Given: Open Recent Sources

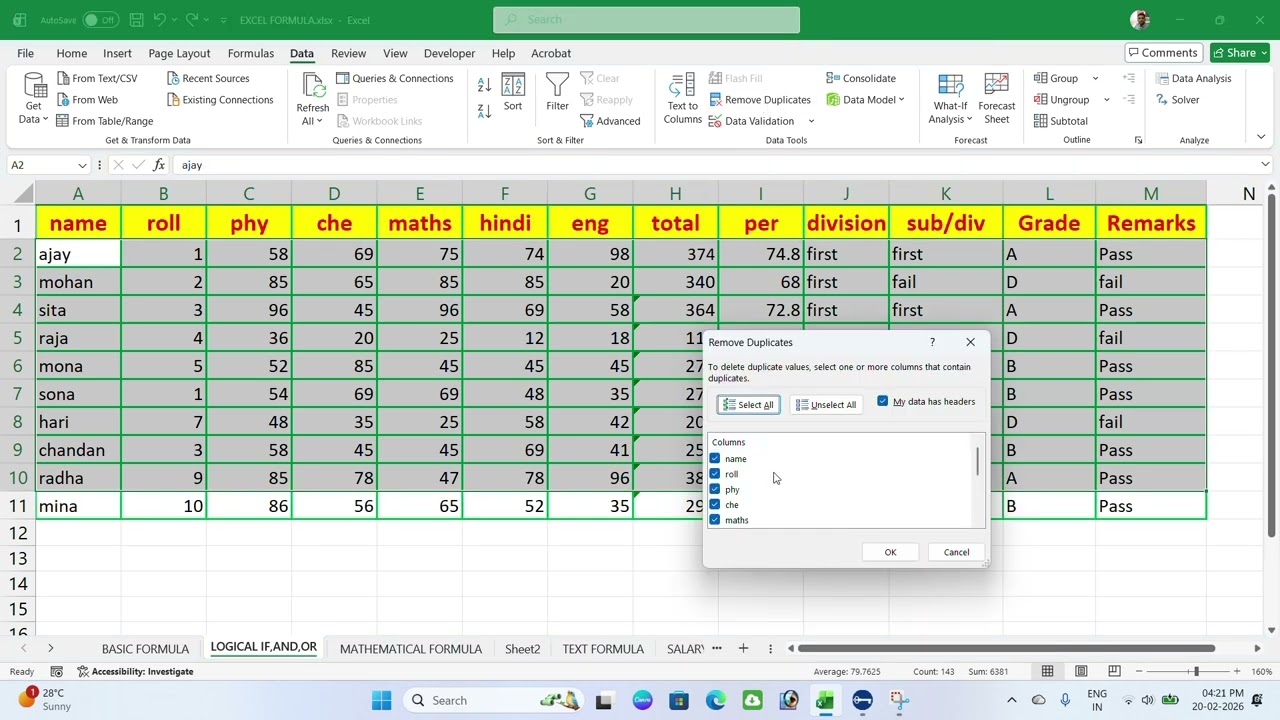Looking at the screenshot, I should [208, 78].
